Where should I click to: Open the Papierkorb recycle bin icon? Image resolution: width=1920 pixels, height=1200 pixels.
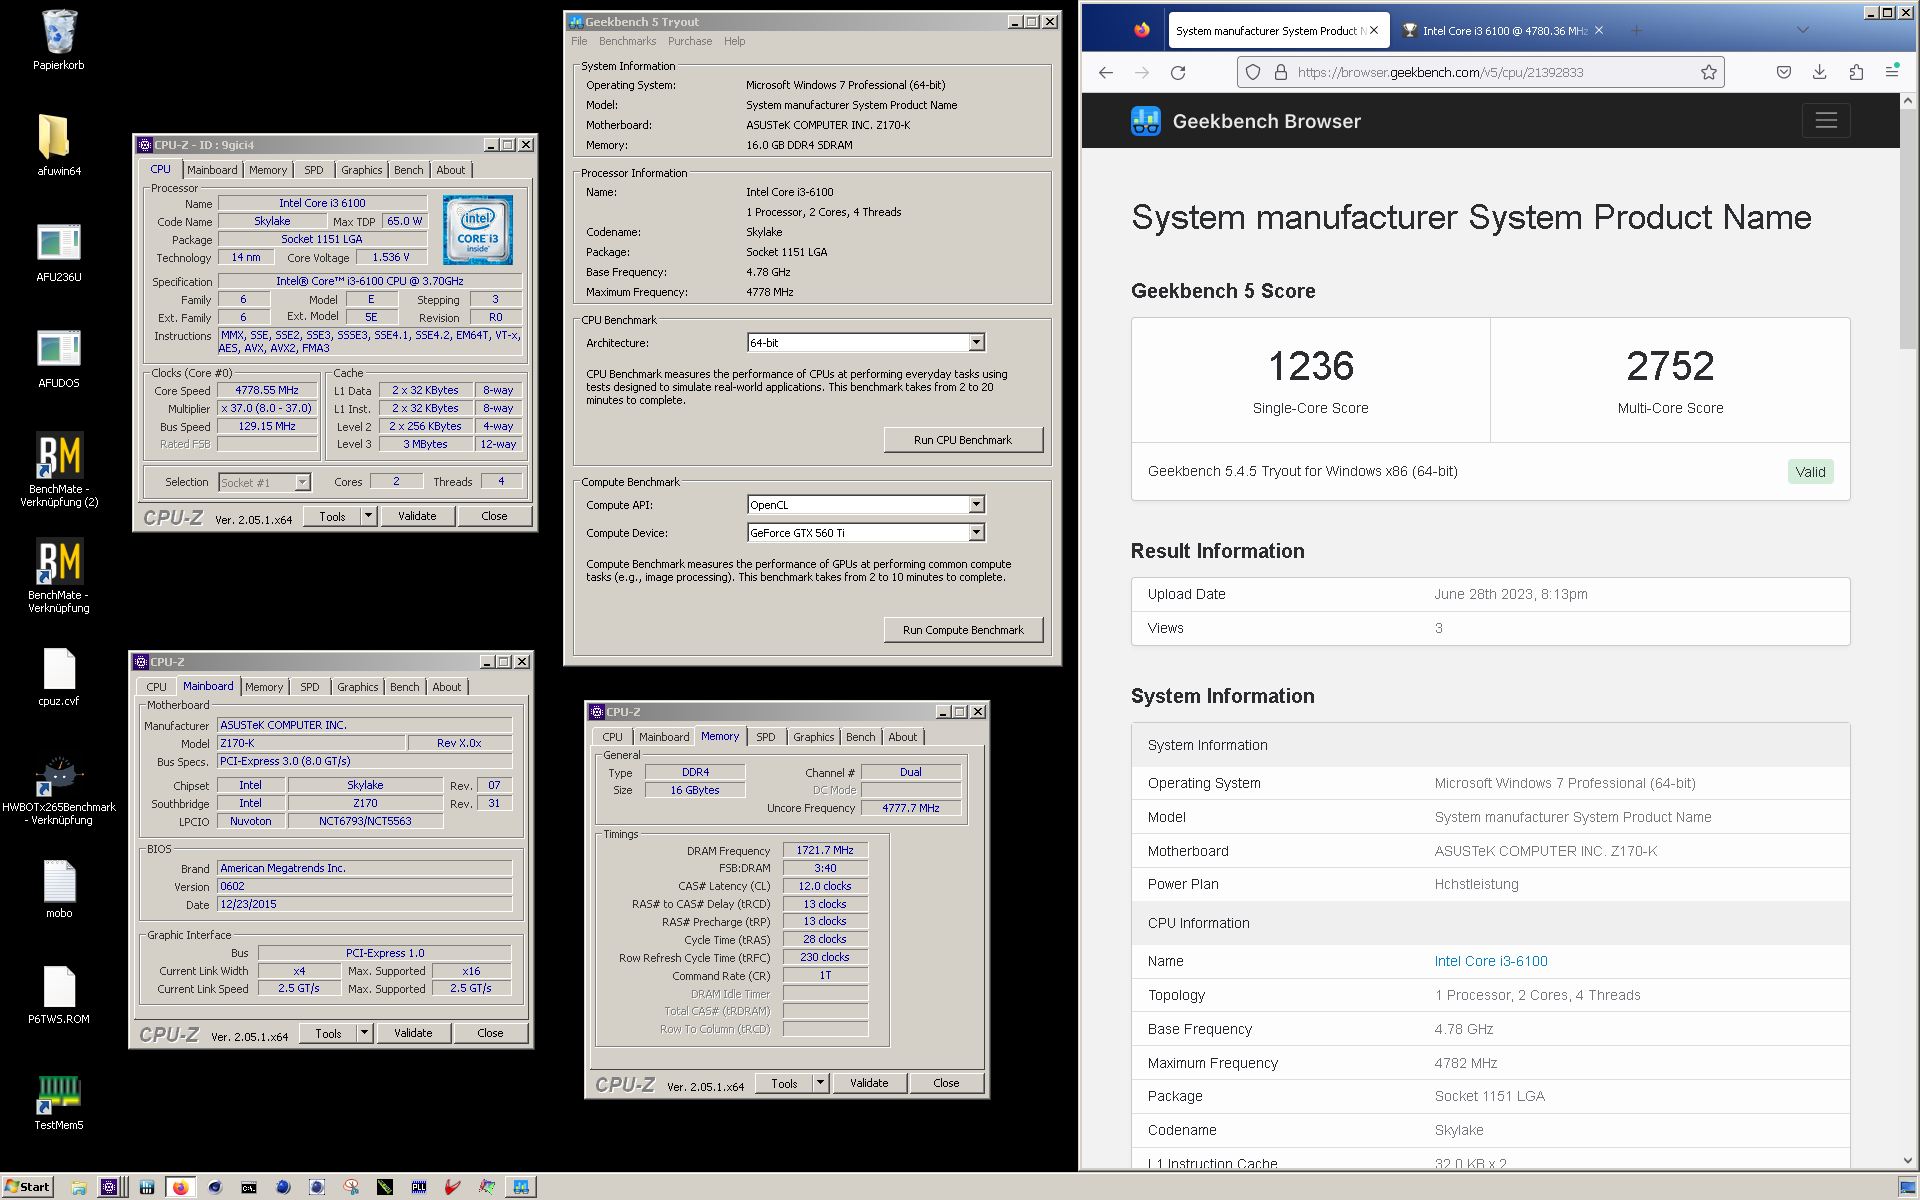click(x=58, y=40)
